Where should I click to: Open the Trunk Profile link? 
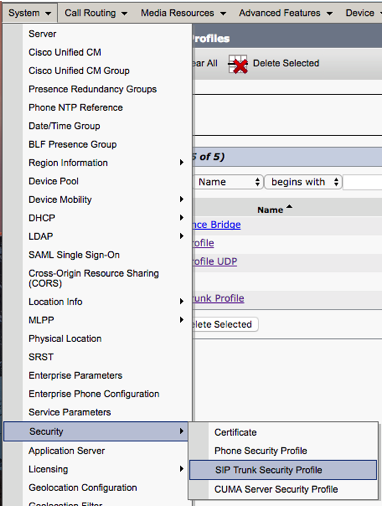pyautogui.click(x=218, y=298)
